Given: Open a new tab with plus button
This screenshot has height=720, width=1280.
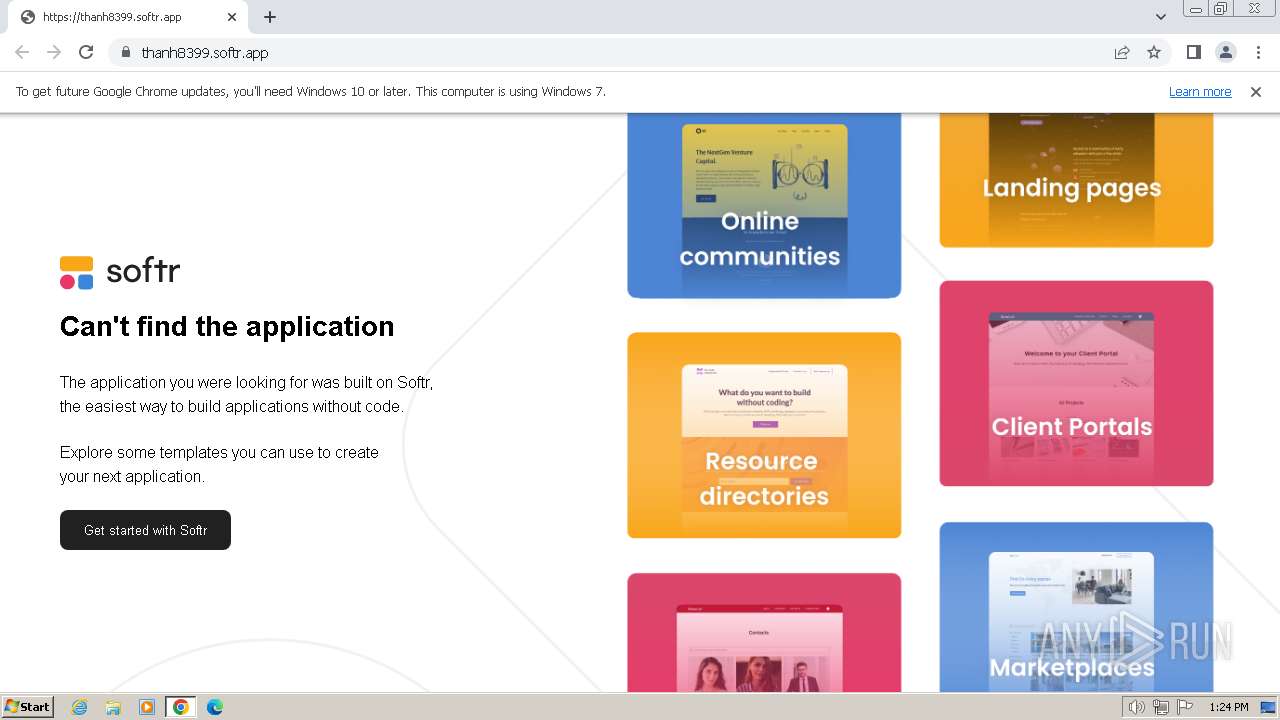Looking at the screenshot, I should (x=270, y=17).
